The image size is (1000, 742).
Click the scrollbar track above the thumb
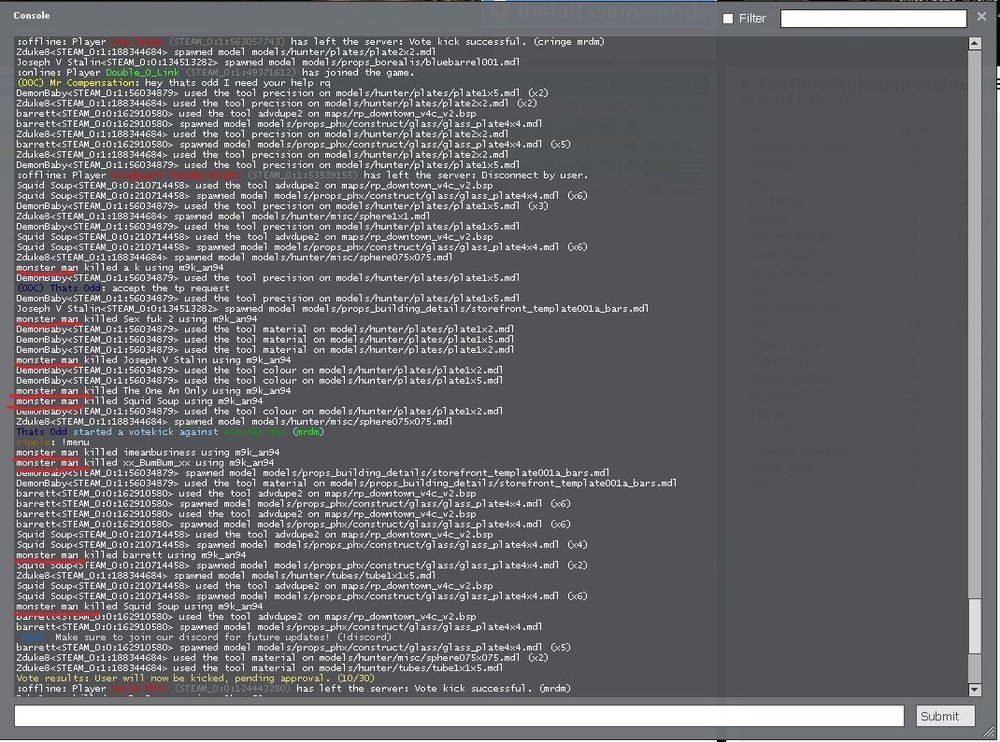coord(975,300)
